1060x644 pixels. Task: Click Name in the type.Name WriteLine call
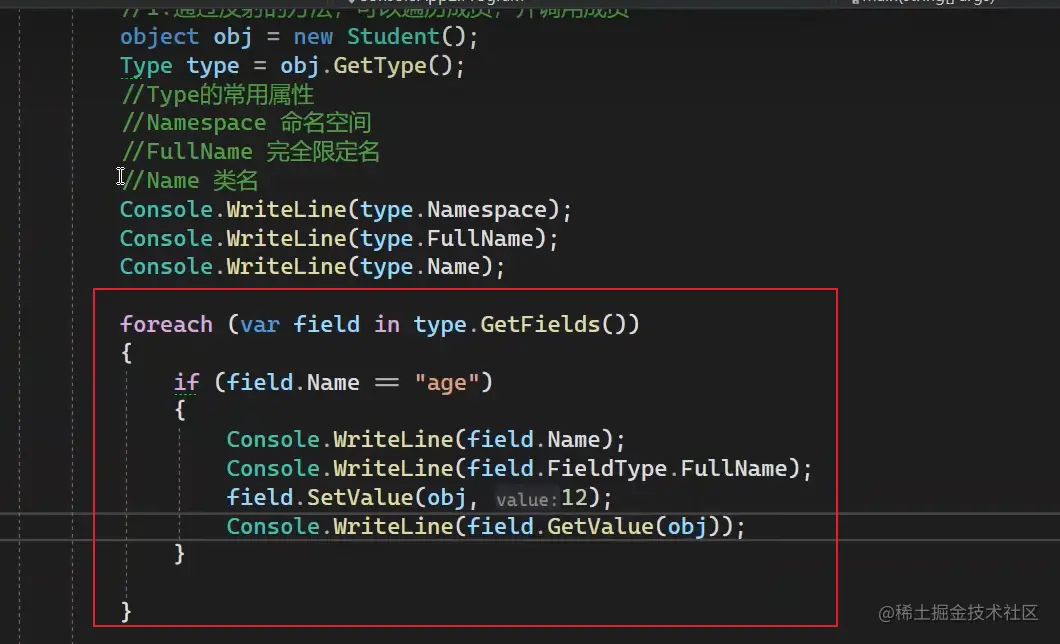click(x=454, y=267)
